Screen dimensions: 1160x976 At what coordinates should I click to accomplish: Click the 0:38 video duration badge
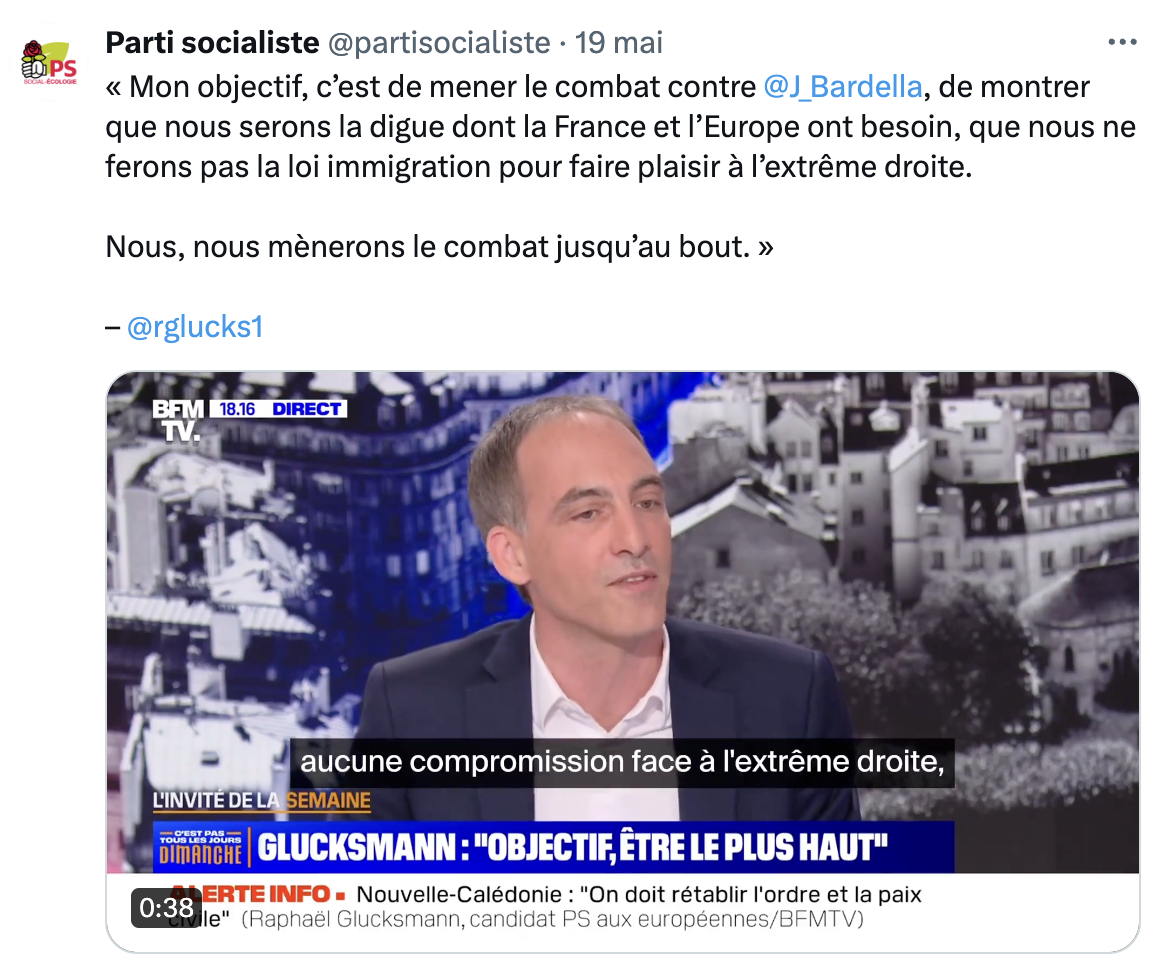pyautogui.click(x=166, y=908)
